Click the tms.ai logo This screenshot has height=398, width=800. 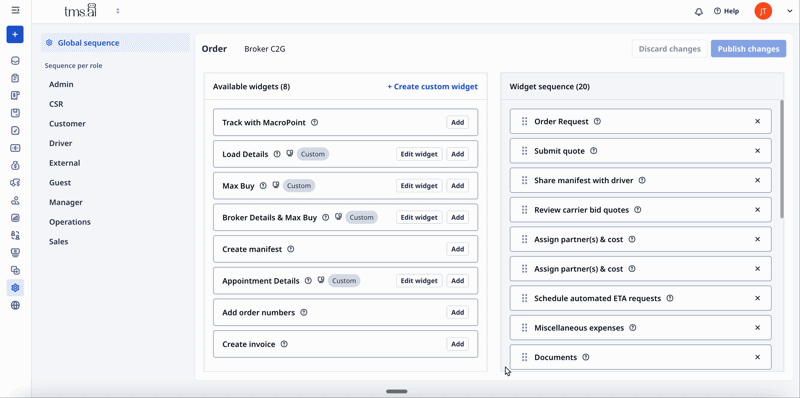pos(82,11)
